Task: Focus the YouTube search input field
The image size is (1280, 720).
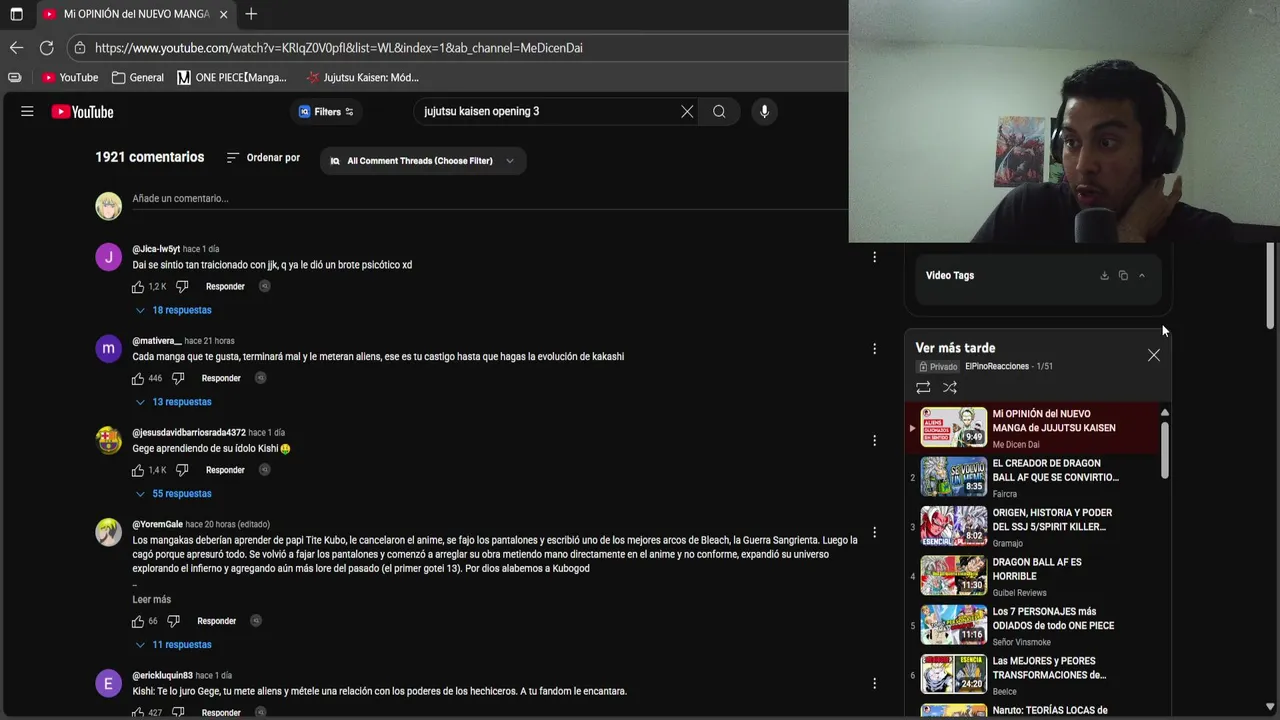Action: [547, 112]
